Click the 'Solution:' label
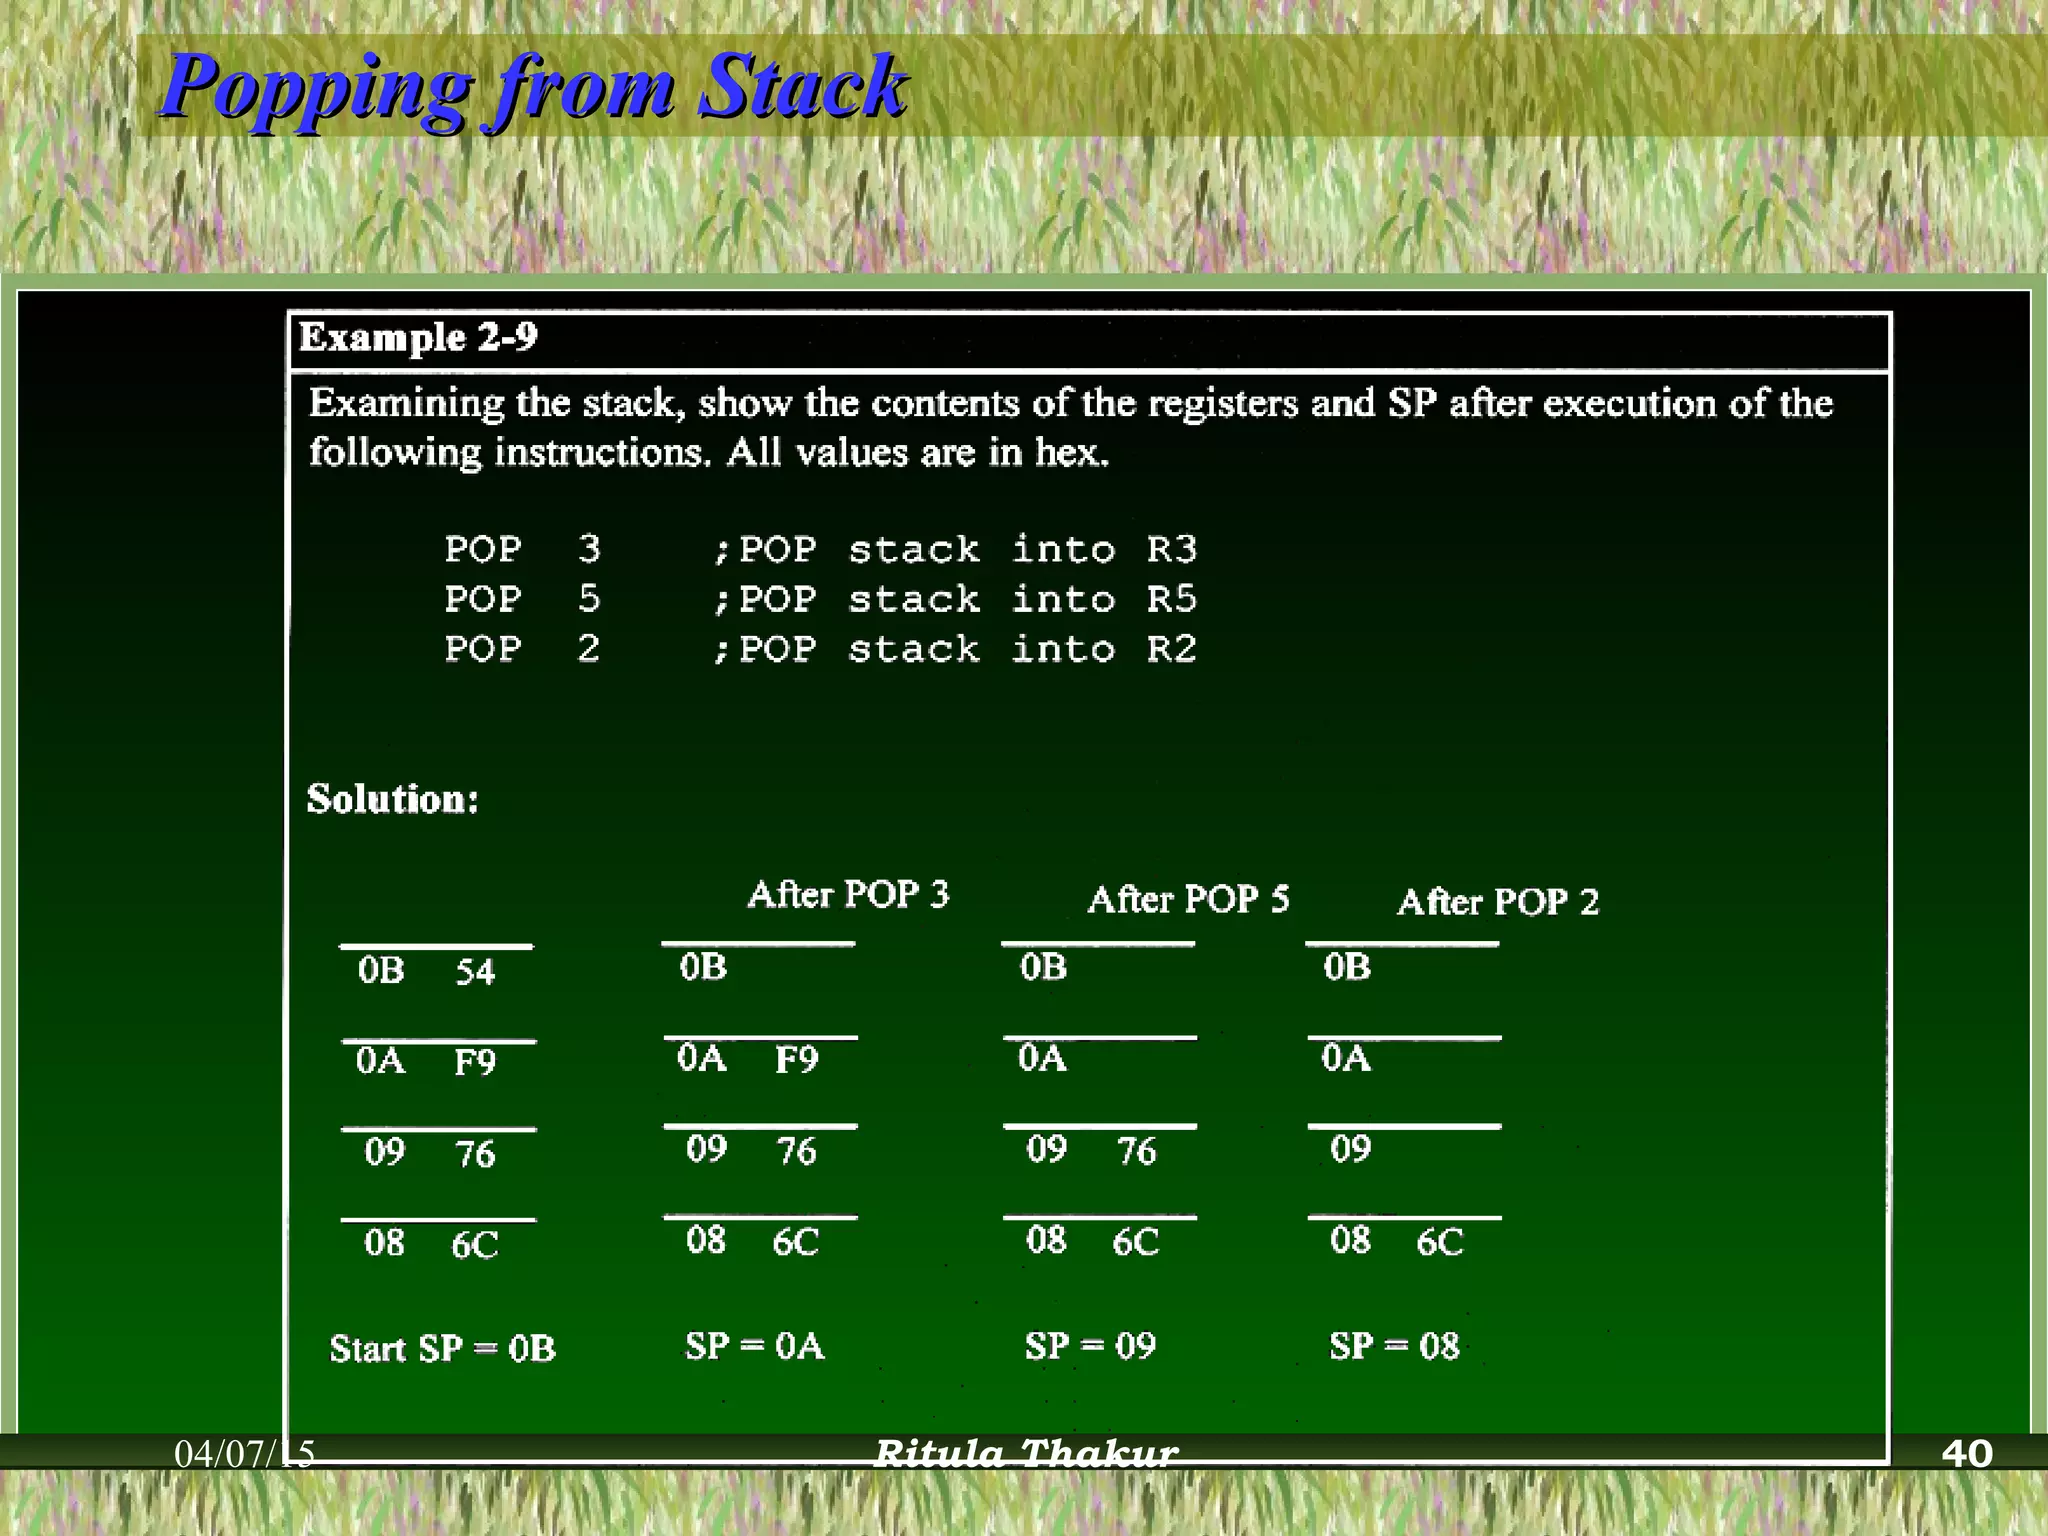 pos(392,799)
